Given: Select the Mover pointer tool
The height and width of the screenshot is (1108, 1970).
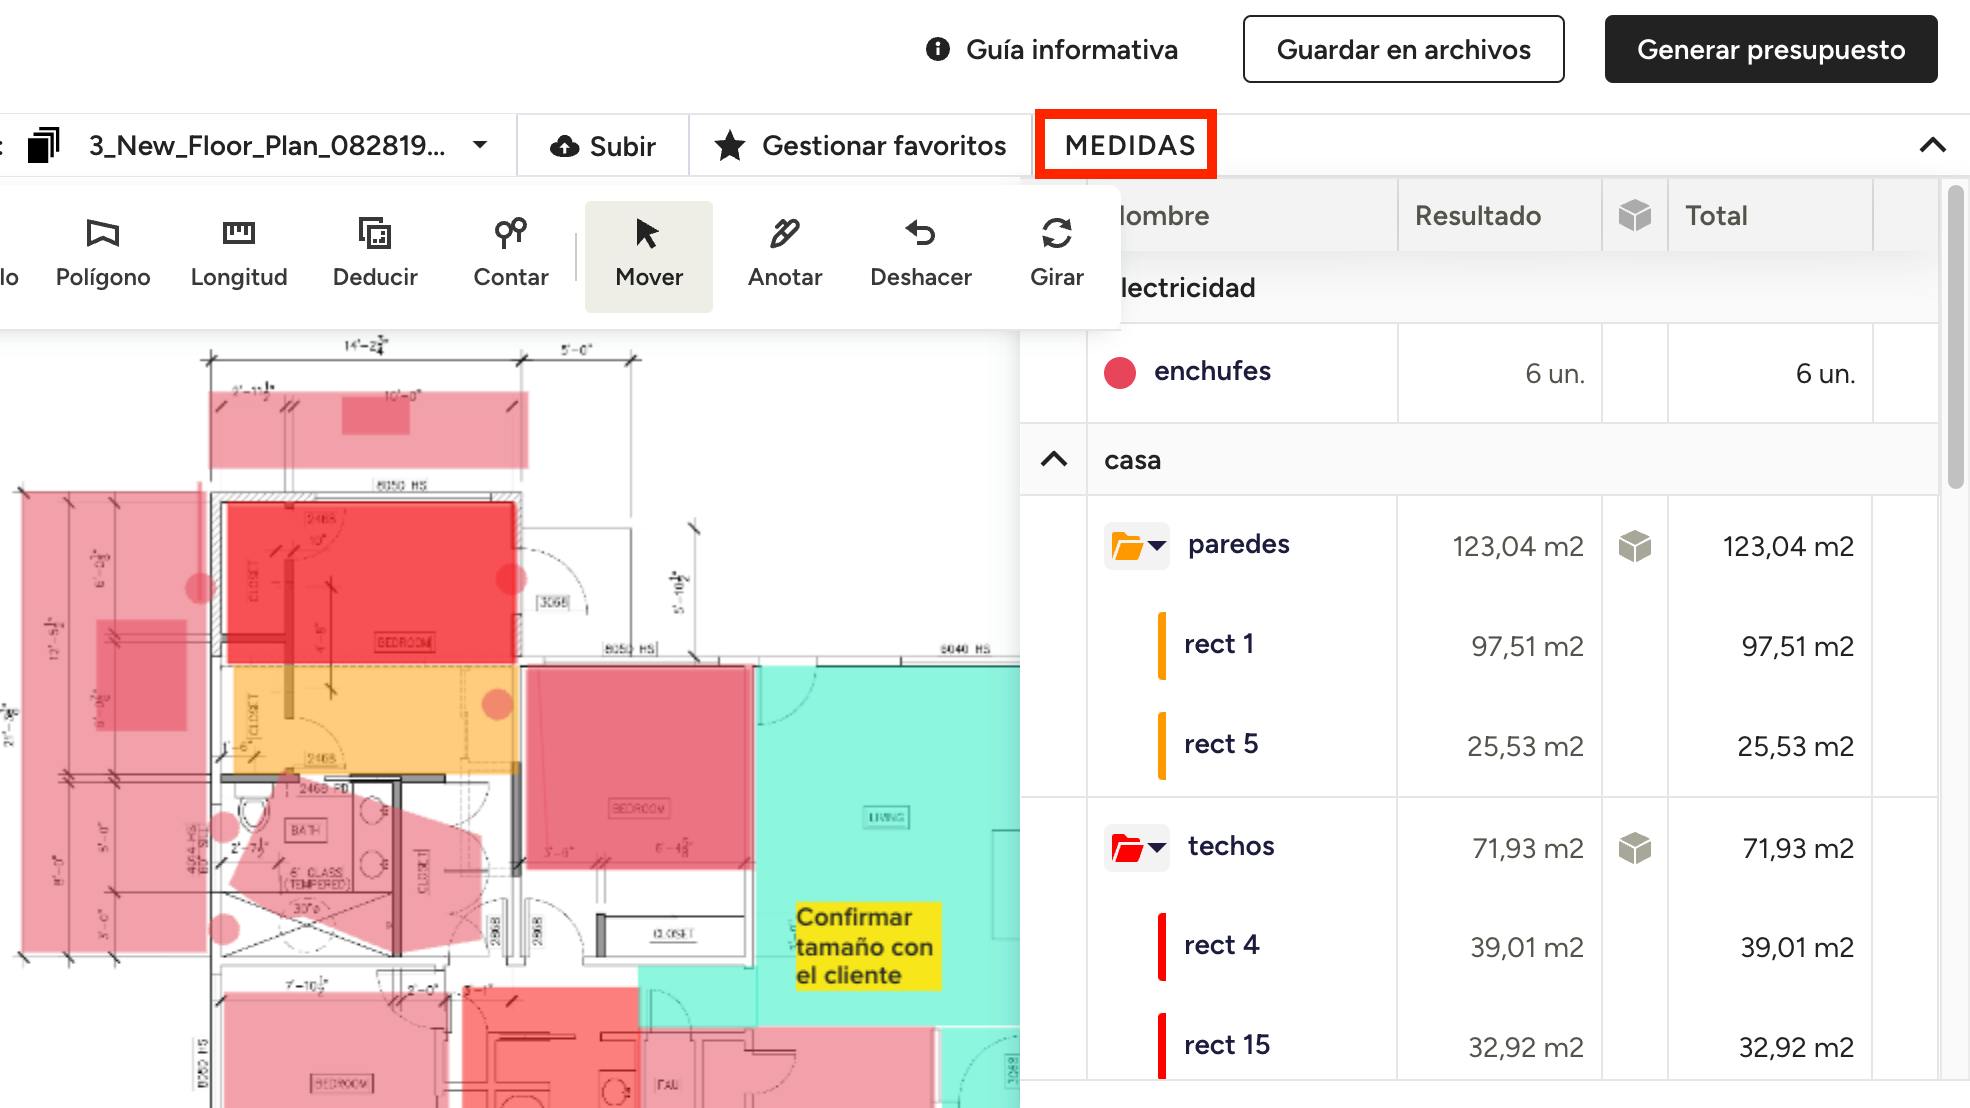Looking at the screenshot, I should pyautogui.click(x=649, y=254).
